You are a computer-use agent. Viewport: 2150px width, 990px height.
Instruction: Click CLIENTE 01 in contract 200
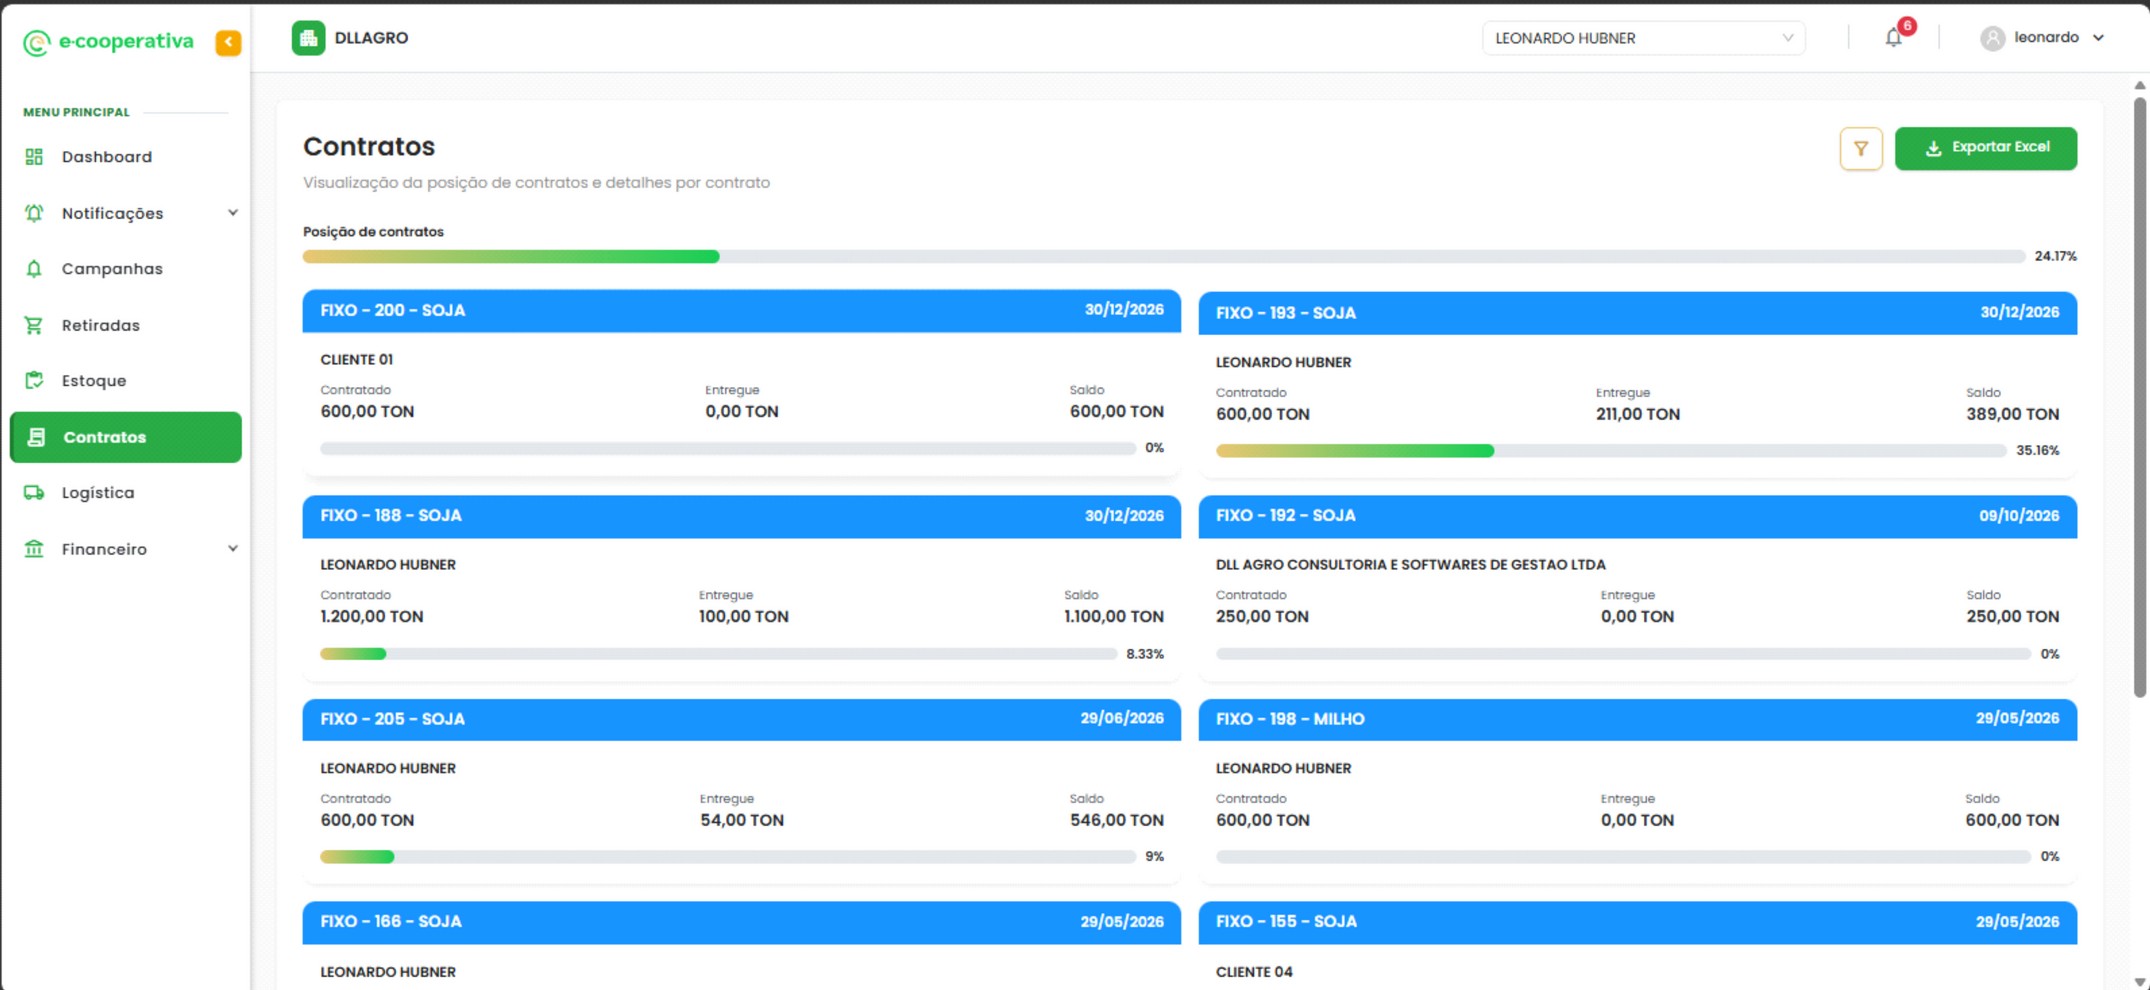coord(356,360)
